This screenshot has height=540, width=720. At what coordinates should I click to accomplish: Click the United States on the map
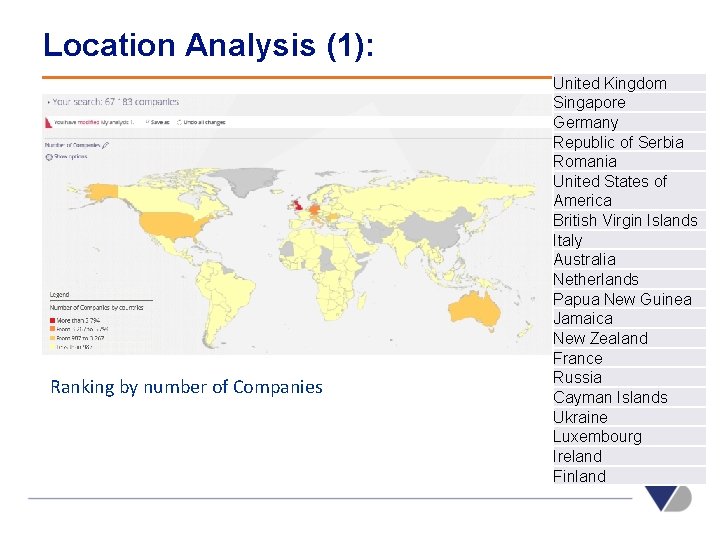(171, 226)
